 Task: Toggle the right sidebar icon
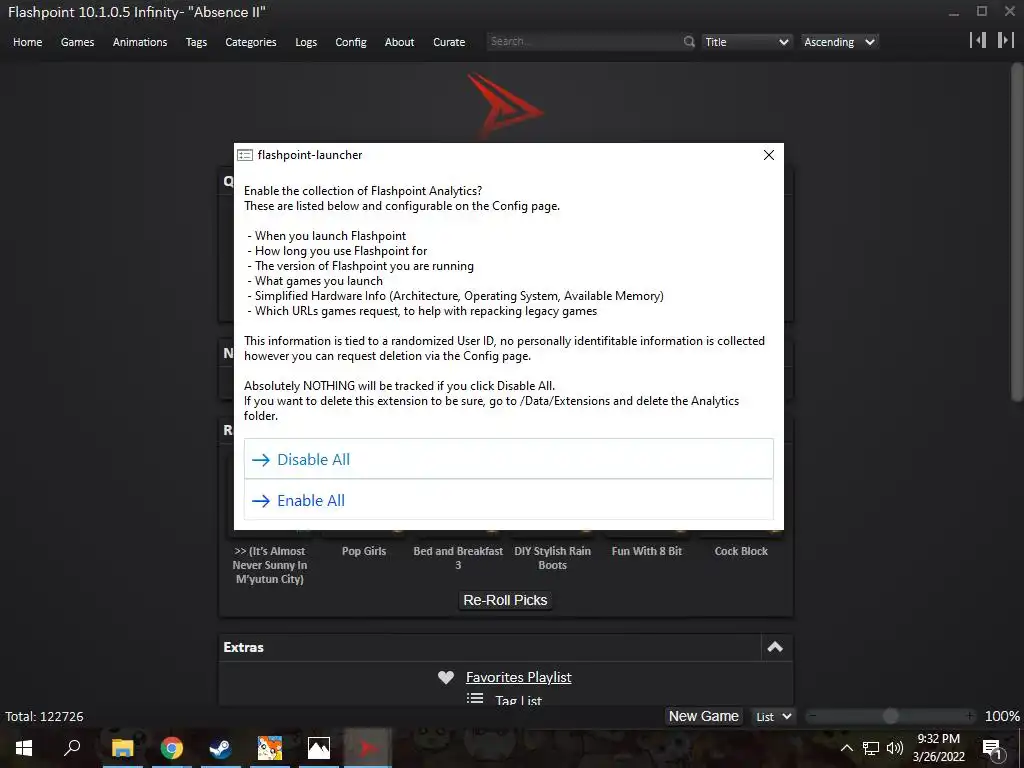(1005, 40)
